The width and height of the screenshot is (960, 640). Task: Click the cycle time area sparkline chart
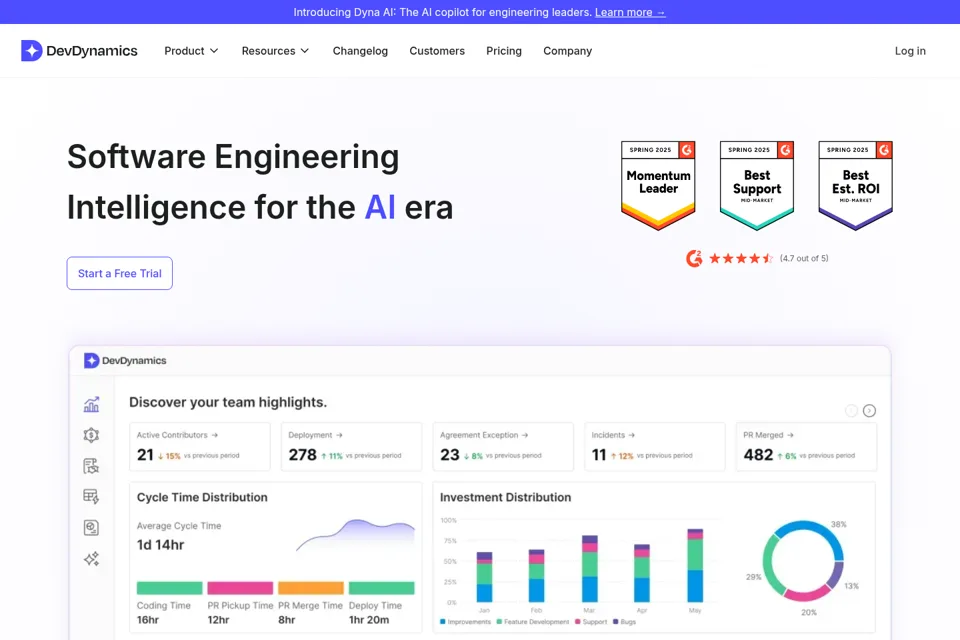355,535
